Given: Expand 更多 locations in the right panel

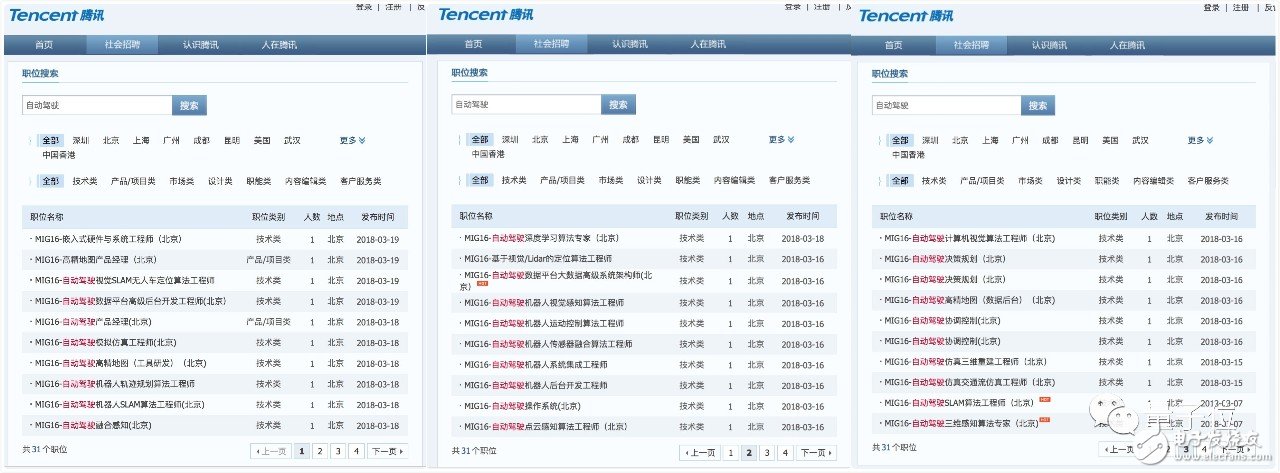Looking at the screenshot, I should point(1202,141).
